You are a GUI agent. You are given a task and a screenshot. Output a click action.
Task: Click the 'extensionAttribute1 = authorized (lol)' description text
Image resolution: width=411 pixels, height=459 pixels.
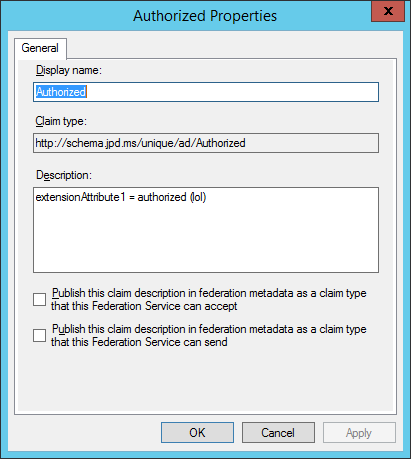tap(121, 197)
